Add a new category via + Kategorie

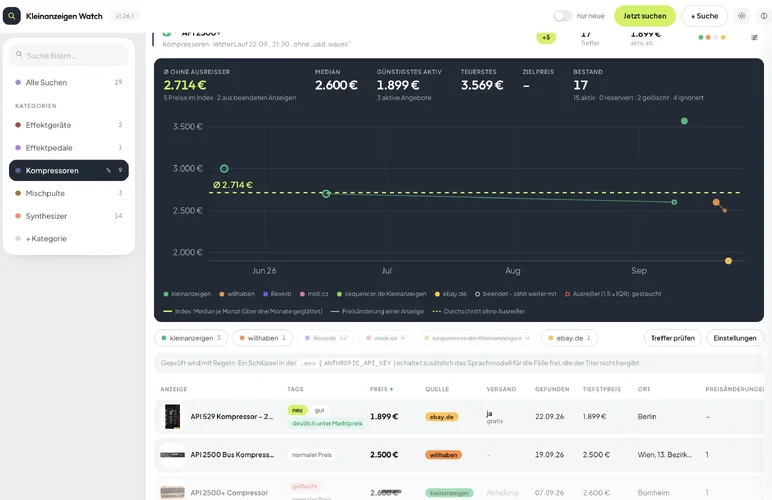click(x=69, y=239)
